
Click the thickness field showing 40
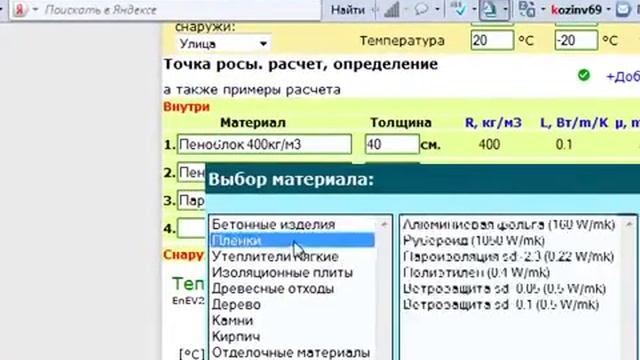click(392, 144)
